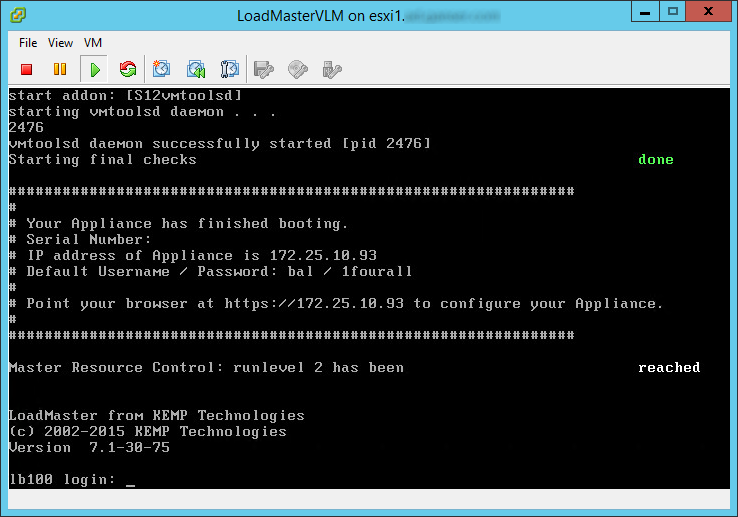
Task: Click '(c) 2002-2015 KEMP Technologies' text
Action: pos(148,431)
